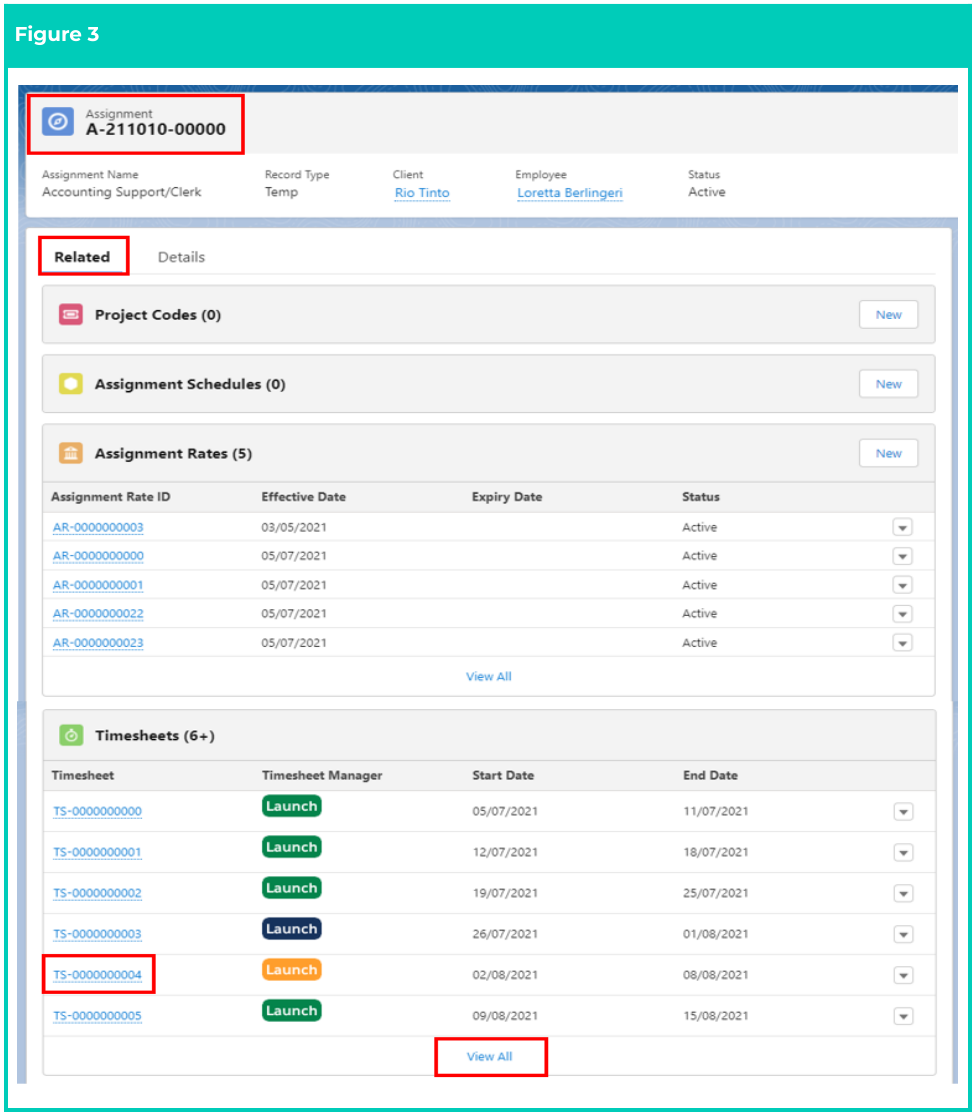
Task: Launch Timesheet Manager for TS-0000000002
Action: pyautogui.click(x=292, y=888)
